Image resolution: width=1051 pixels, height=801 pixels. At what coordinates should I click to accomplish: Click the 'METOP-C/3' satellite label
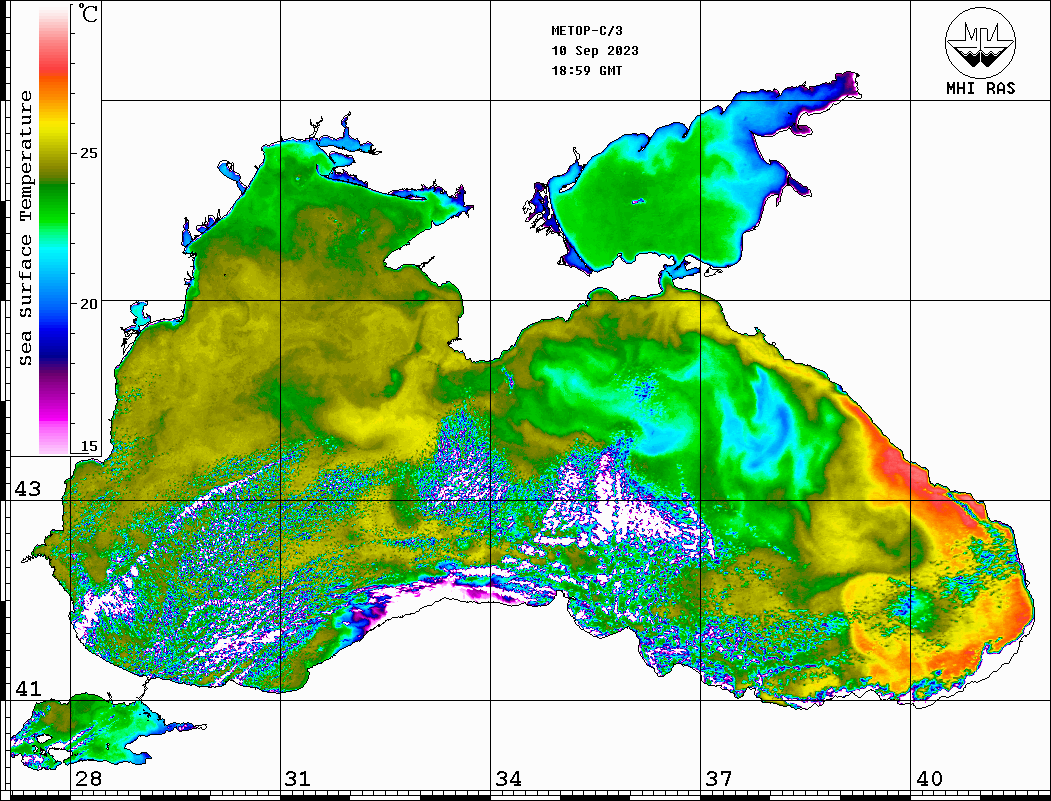[586, 31]
